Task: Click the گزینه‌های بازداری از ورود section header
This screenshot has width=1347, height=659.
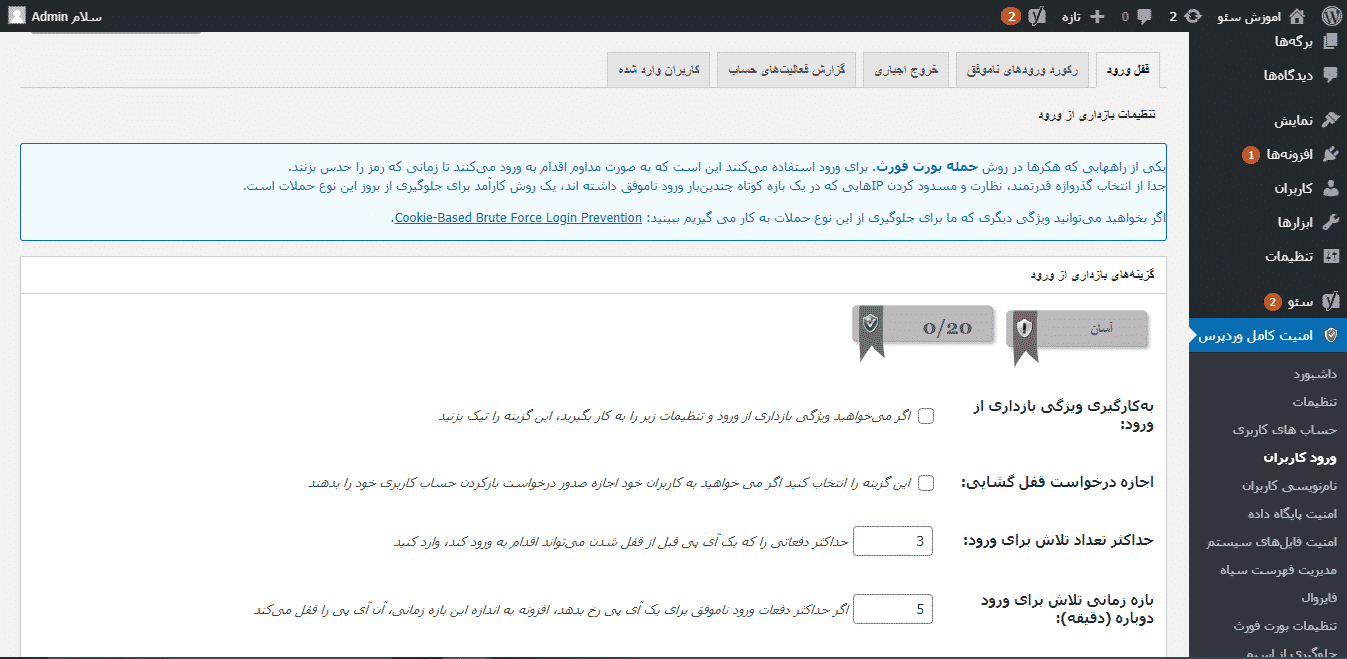Action: (1093, 274)
